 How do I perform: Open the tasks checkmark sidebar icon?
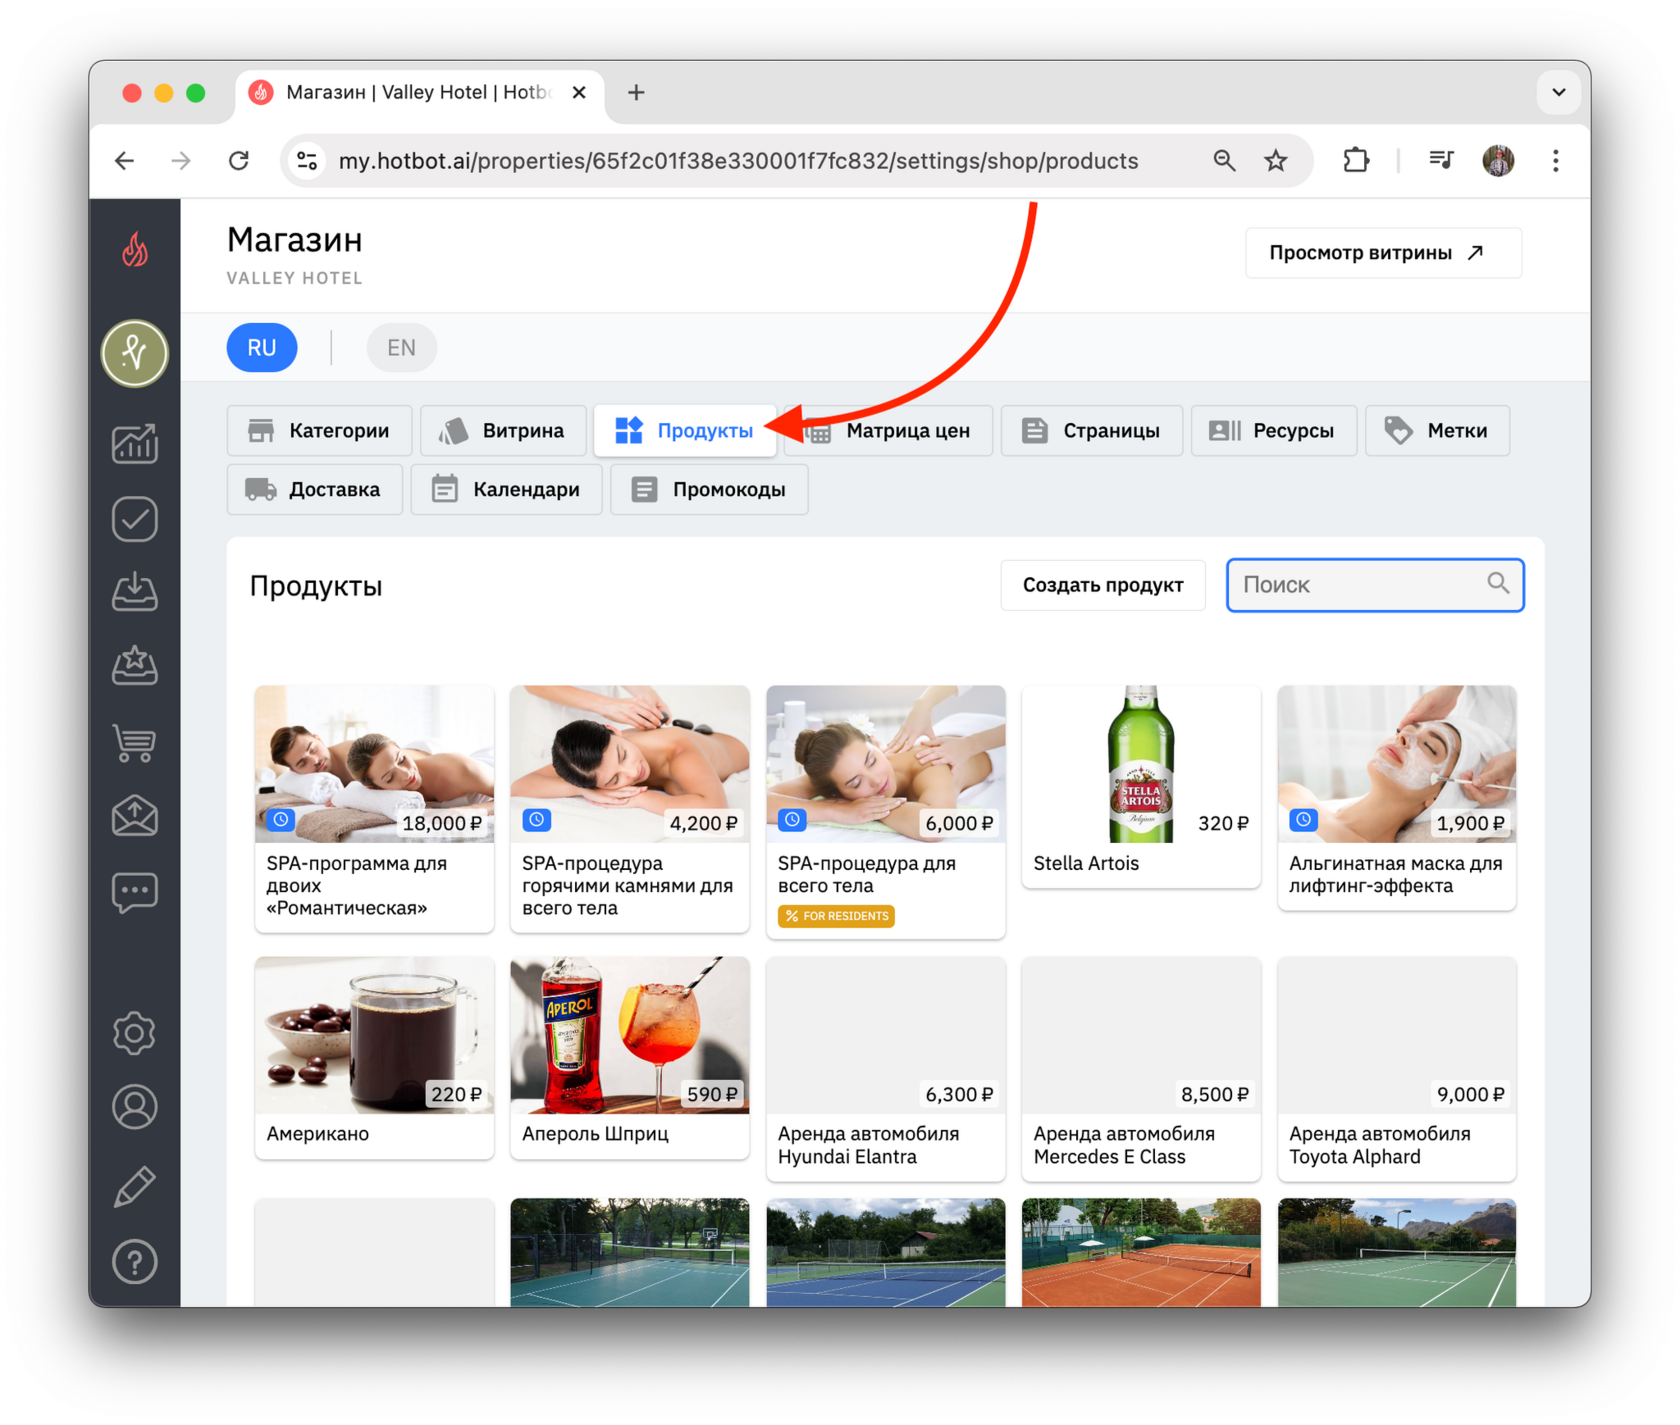tap(135, 519)
